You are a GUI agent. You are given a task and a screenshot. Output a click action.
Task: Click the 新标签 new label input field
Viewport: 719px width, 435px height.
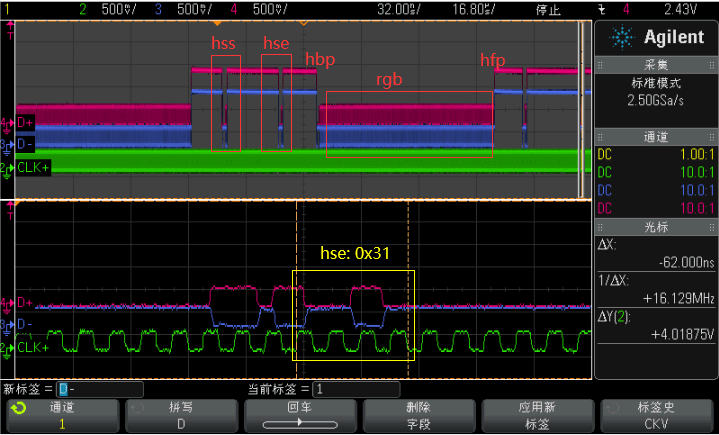99,389
